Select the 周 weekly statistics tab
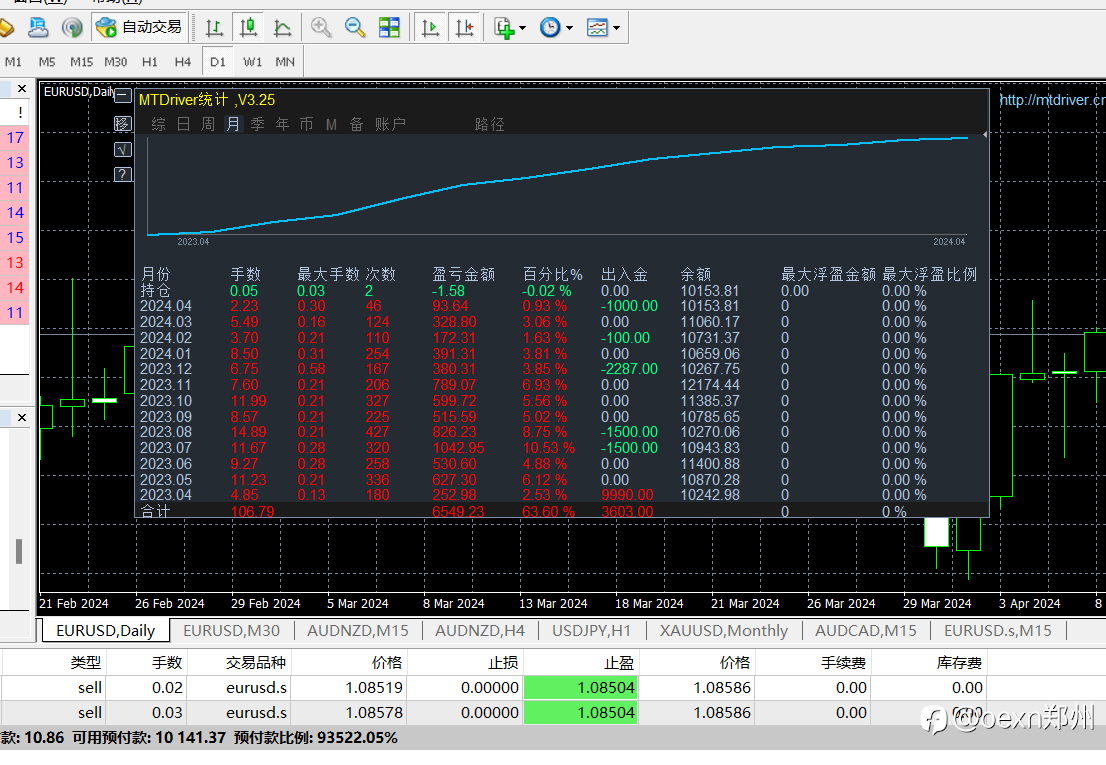The image size is (1106, 765). [x=208, y=124]
